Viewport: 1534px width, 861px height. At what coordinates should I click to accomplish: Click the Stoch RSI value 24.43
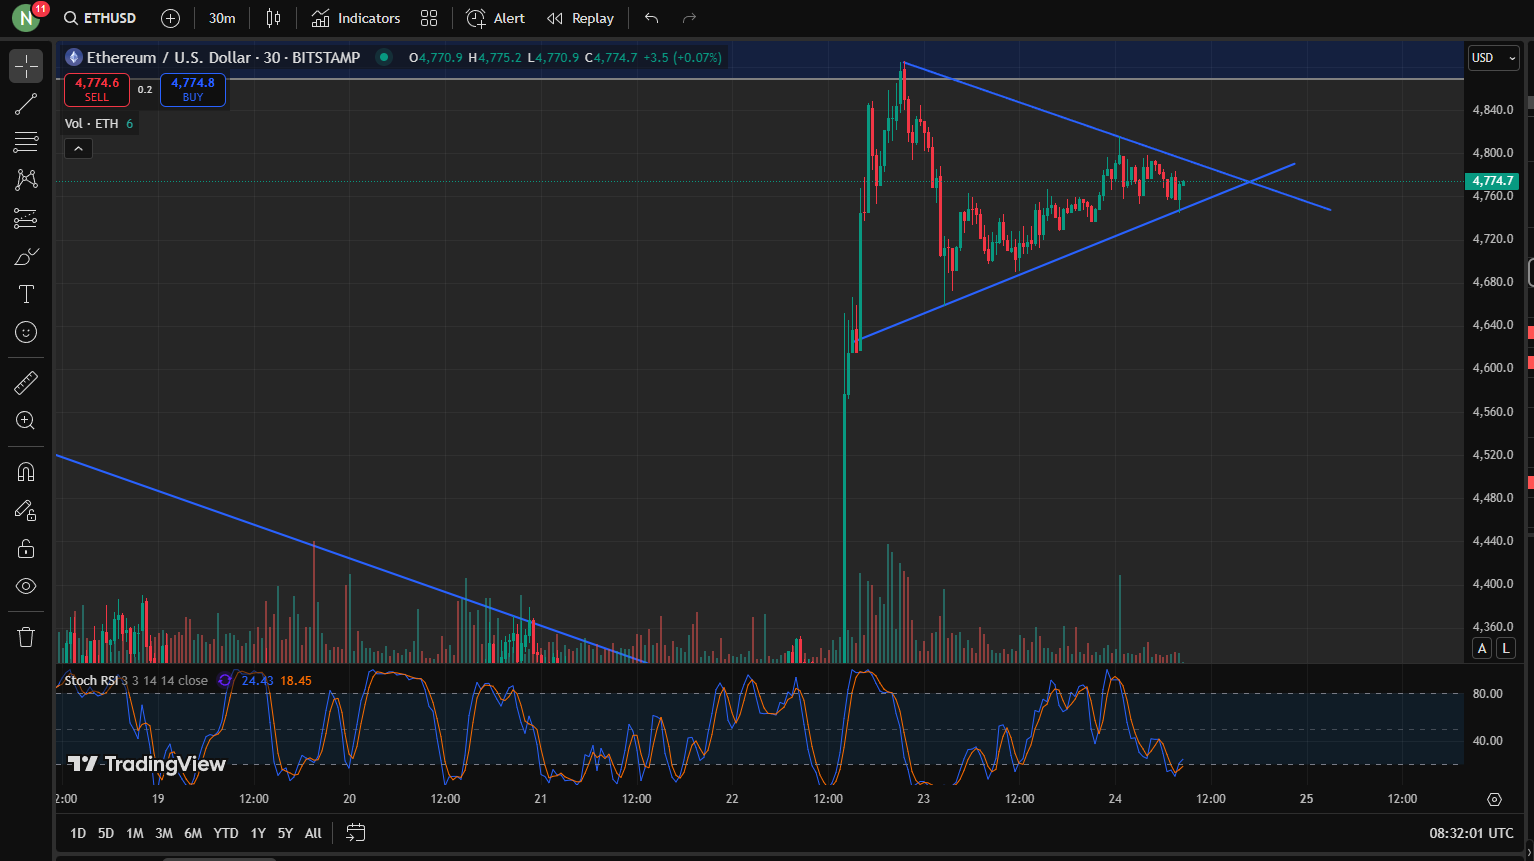point(257,680)
